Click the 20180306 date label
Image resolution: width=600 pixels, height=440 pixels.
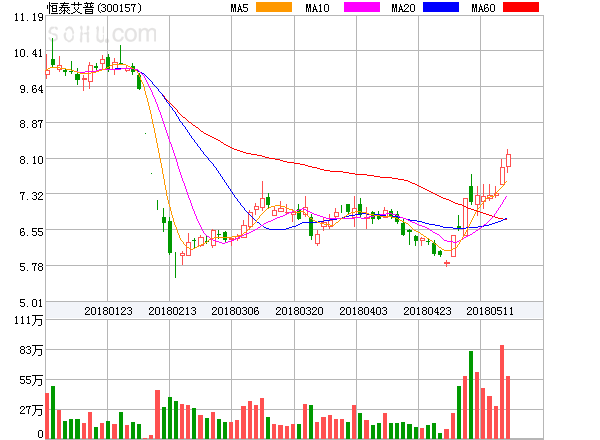click(x=235, y=311)
